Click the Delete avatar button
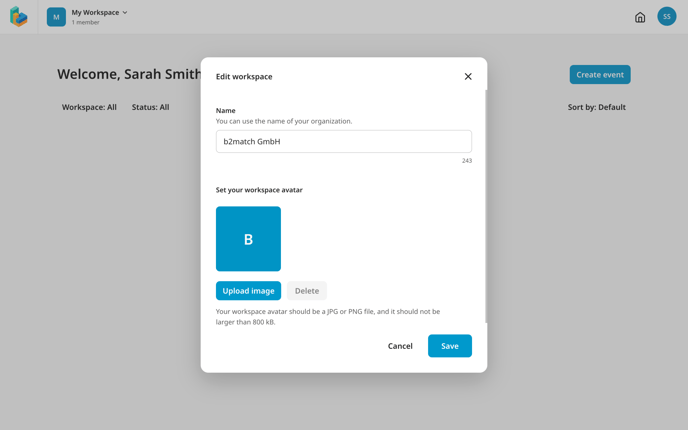This screenshot has width=688, height=430. coord(307,290)
